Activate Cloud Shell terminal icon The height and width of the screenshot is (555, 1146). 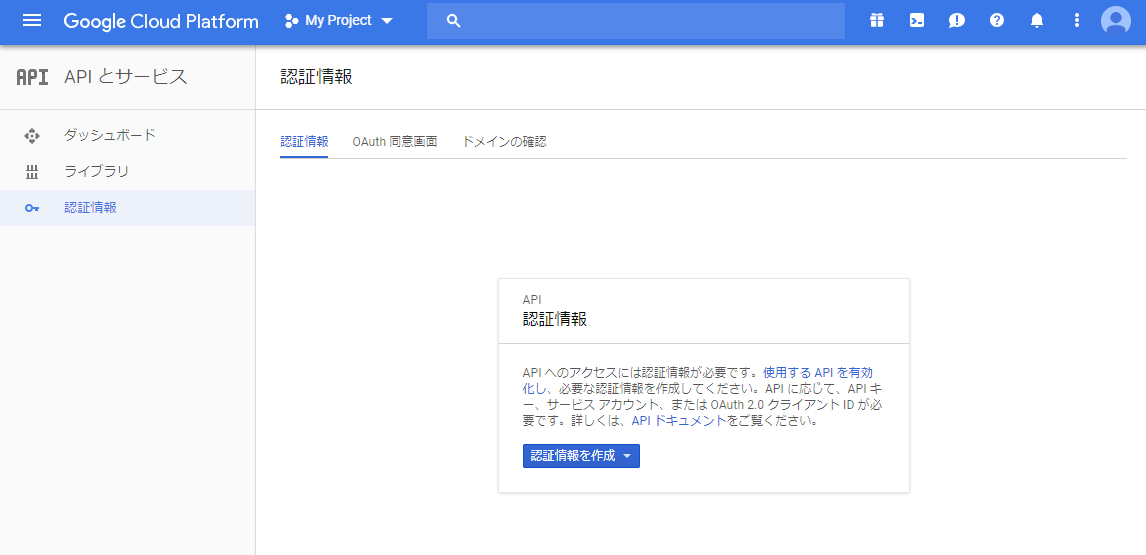pos(917,20)
